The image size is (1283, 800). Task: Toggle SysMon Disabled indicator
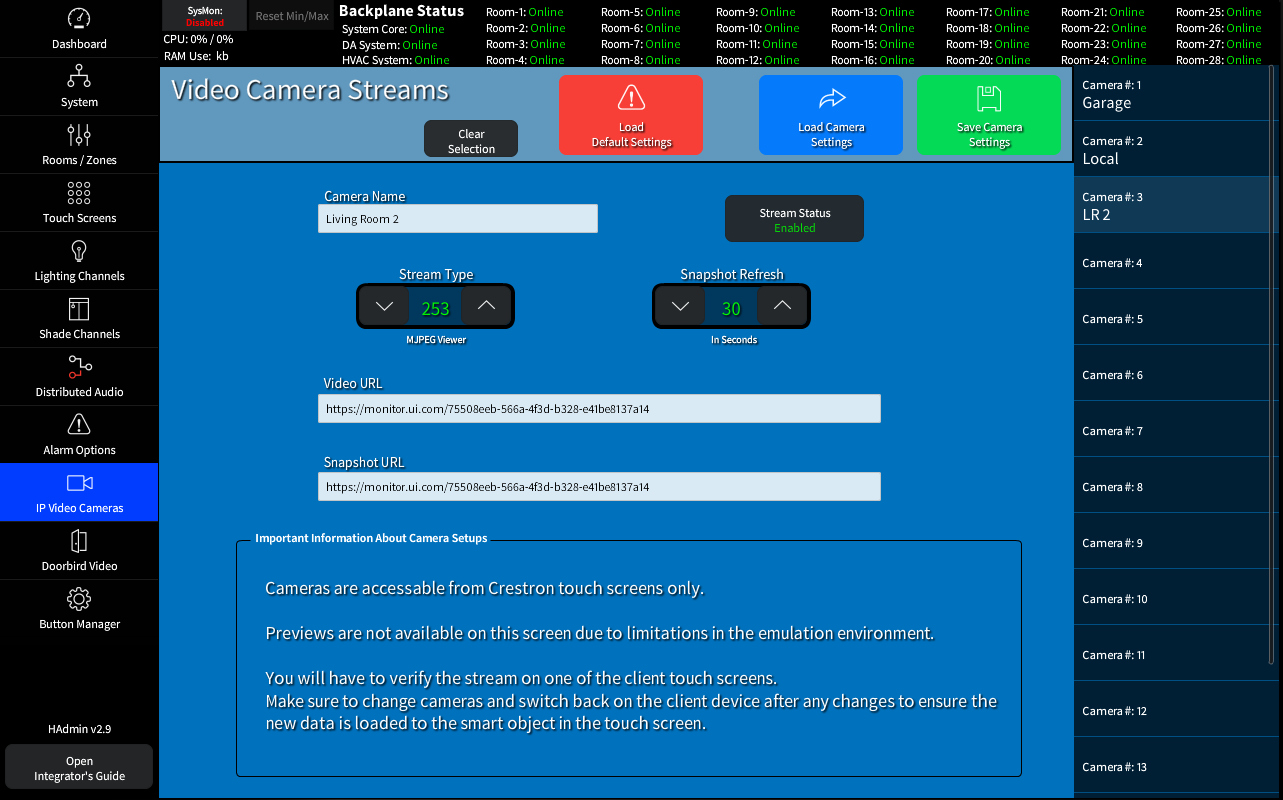(x=204, y=15)
